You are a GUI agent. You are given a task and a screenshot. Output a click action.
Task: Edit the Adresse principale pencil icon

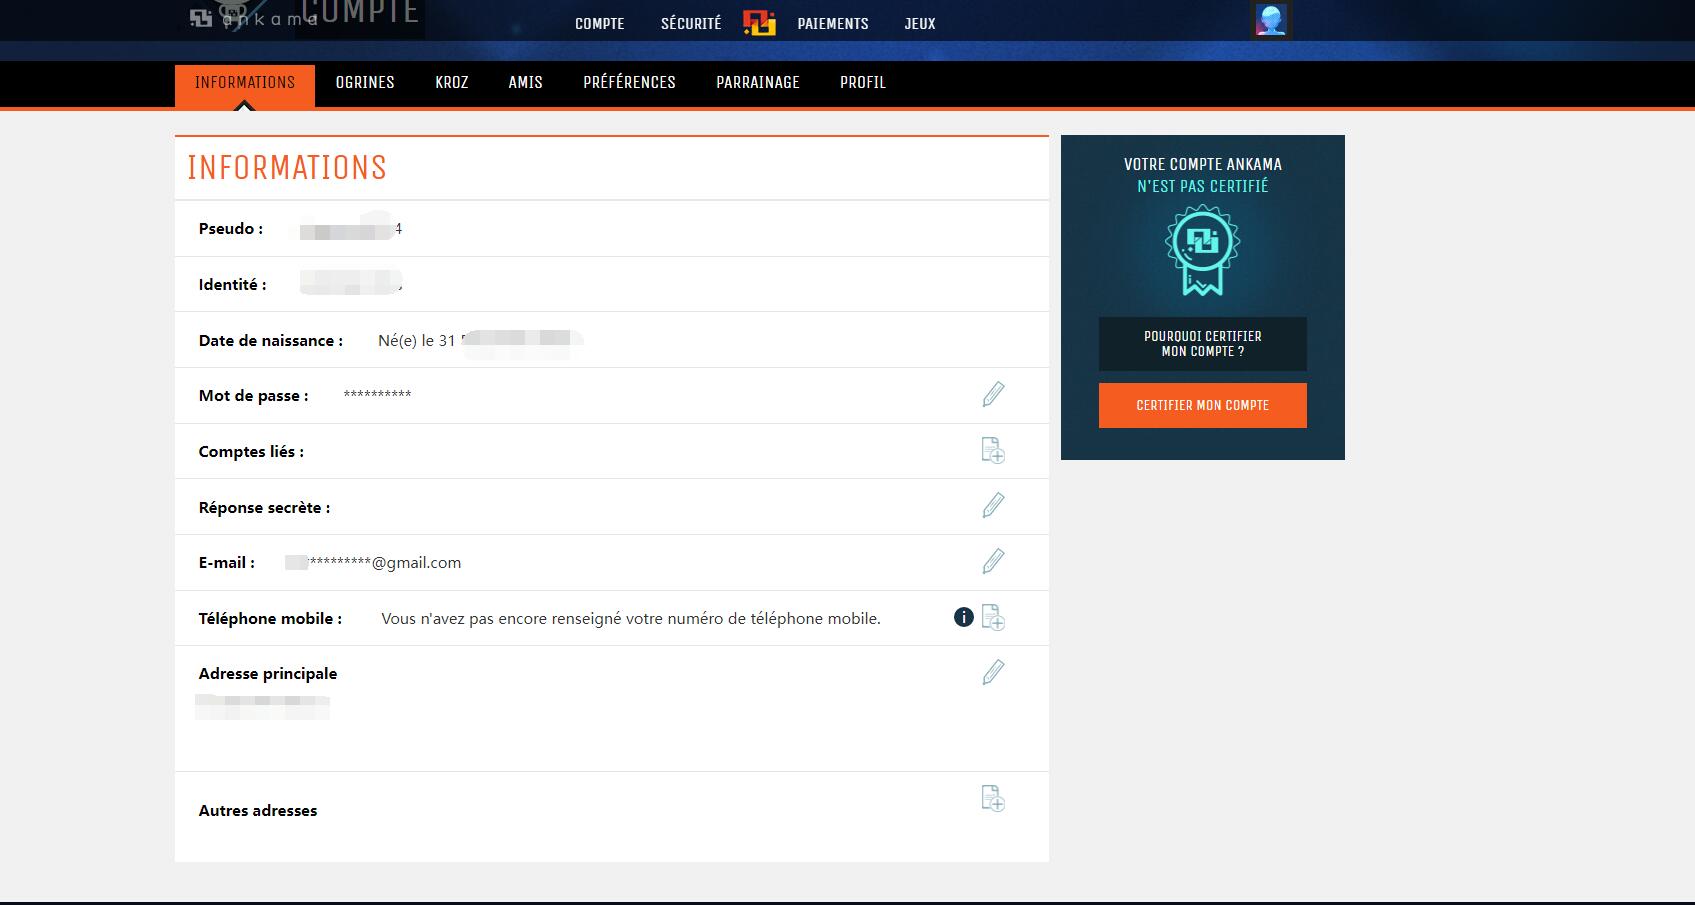click(993, 672)
